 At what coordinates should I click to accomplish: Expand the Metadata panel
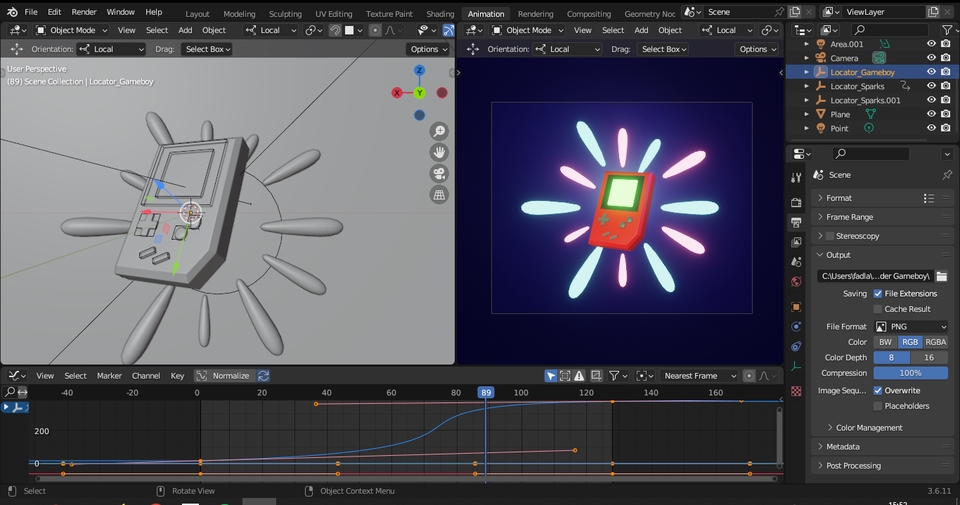(x=842, y=447)
